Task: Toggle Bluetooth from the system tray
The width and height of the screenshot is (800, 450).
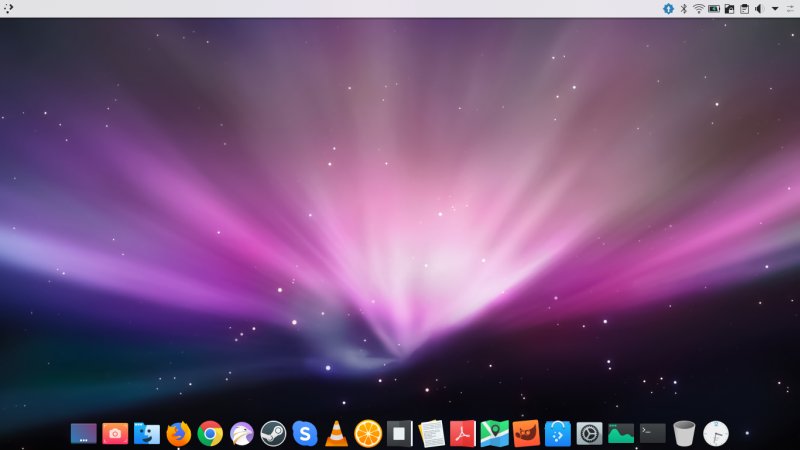Action: [x=684, y=8]
